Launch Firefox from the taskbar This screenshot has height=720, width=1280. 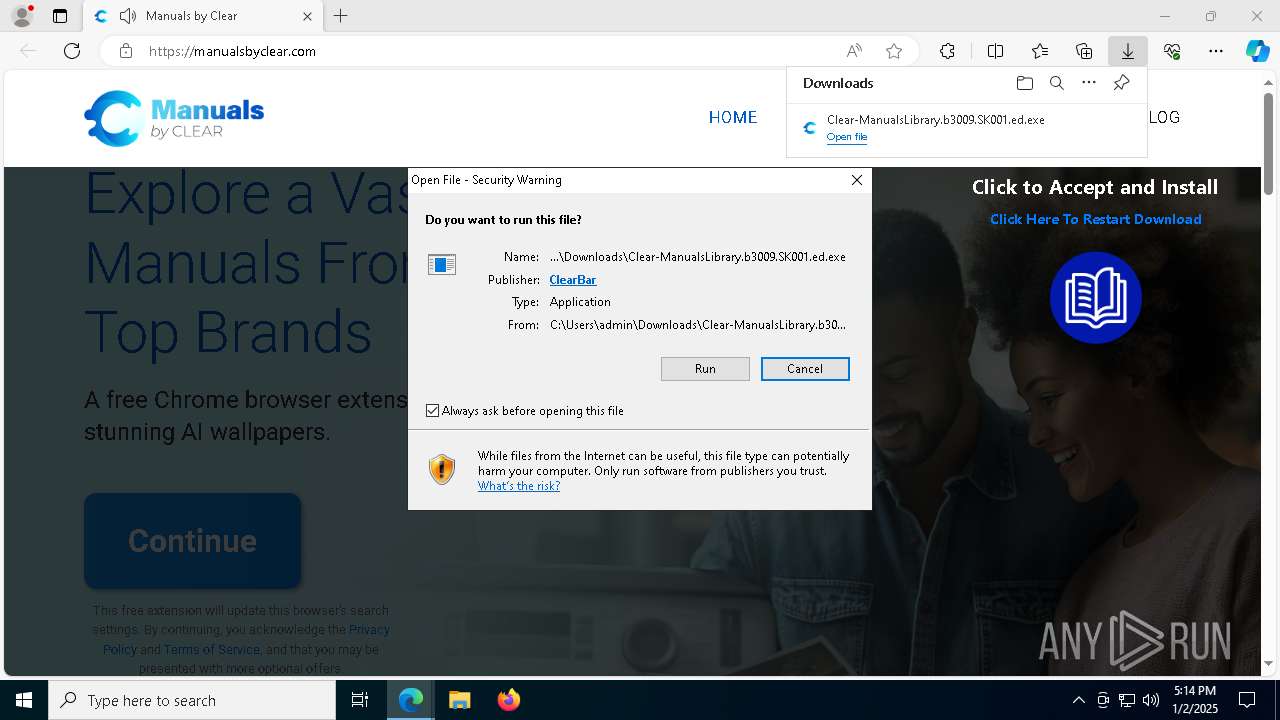pyautogui.click(x=508, y=700)
